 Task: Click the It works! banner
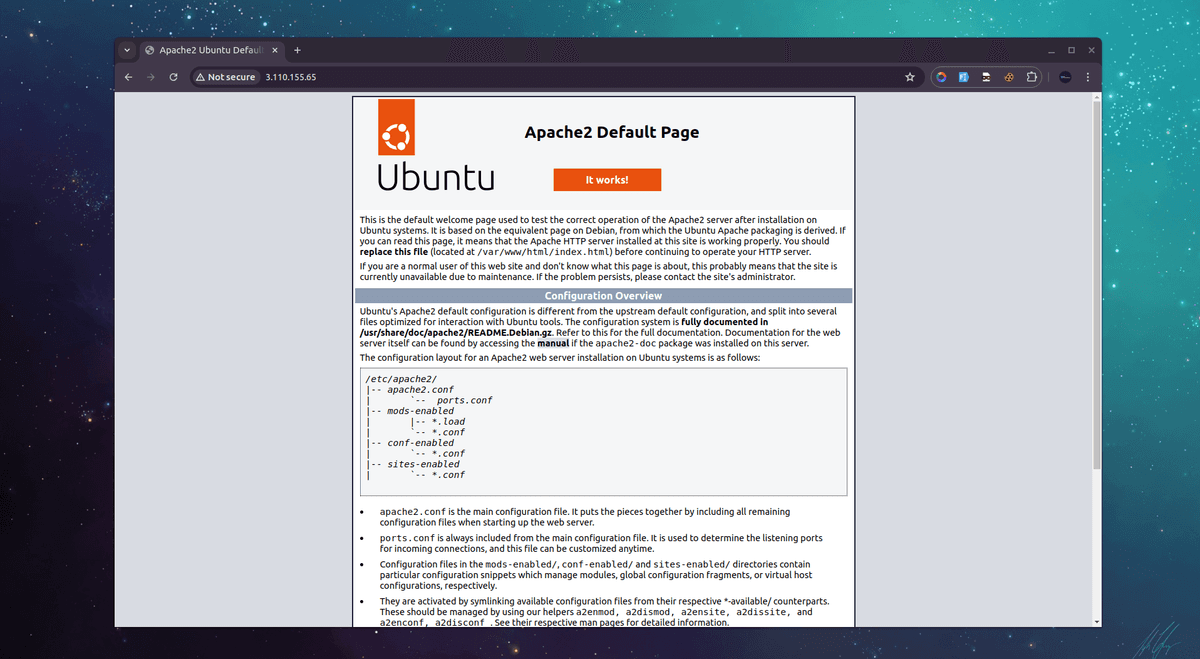coord(607,179)
